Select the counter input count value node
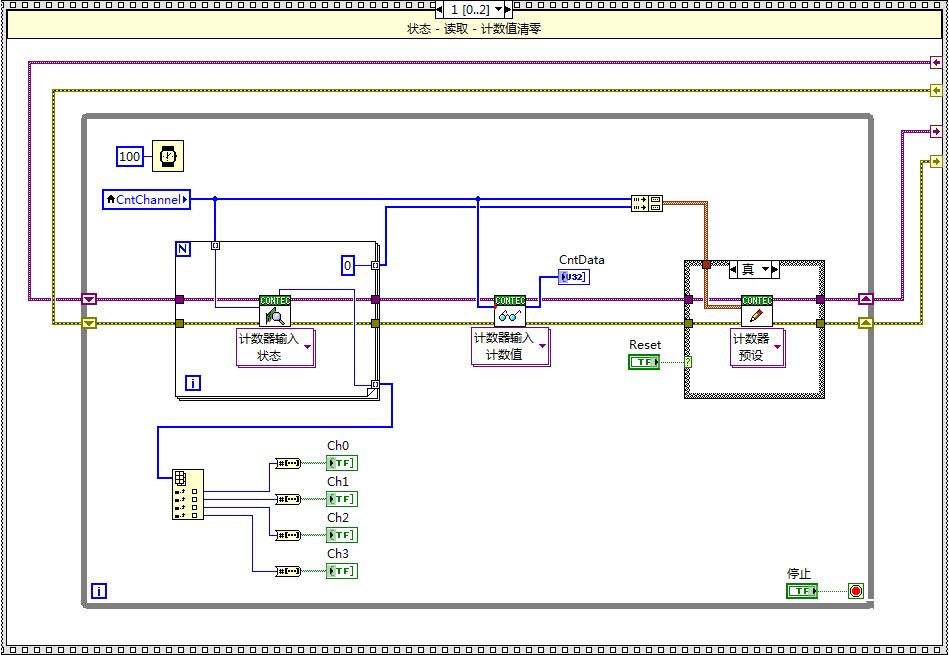This screenshot has height=655, width=949. coord(510,311)
